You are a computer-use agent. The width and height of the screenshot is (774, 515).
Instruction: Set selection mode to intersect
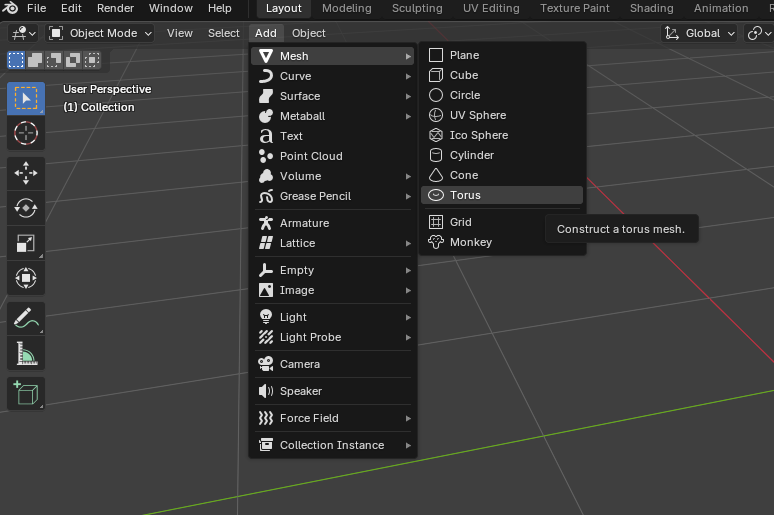(x=92, y=60)
